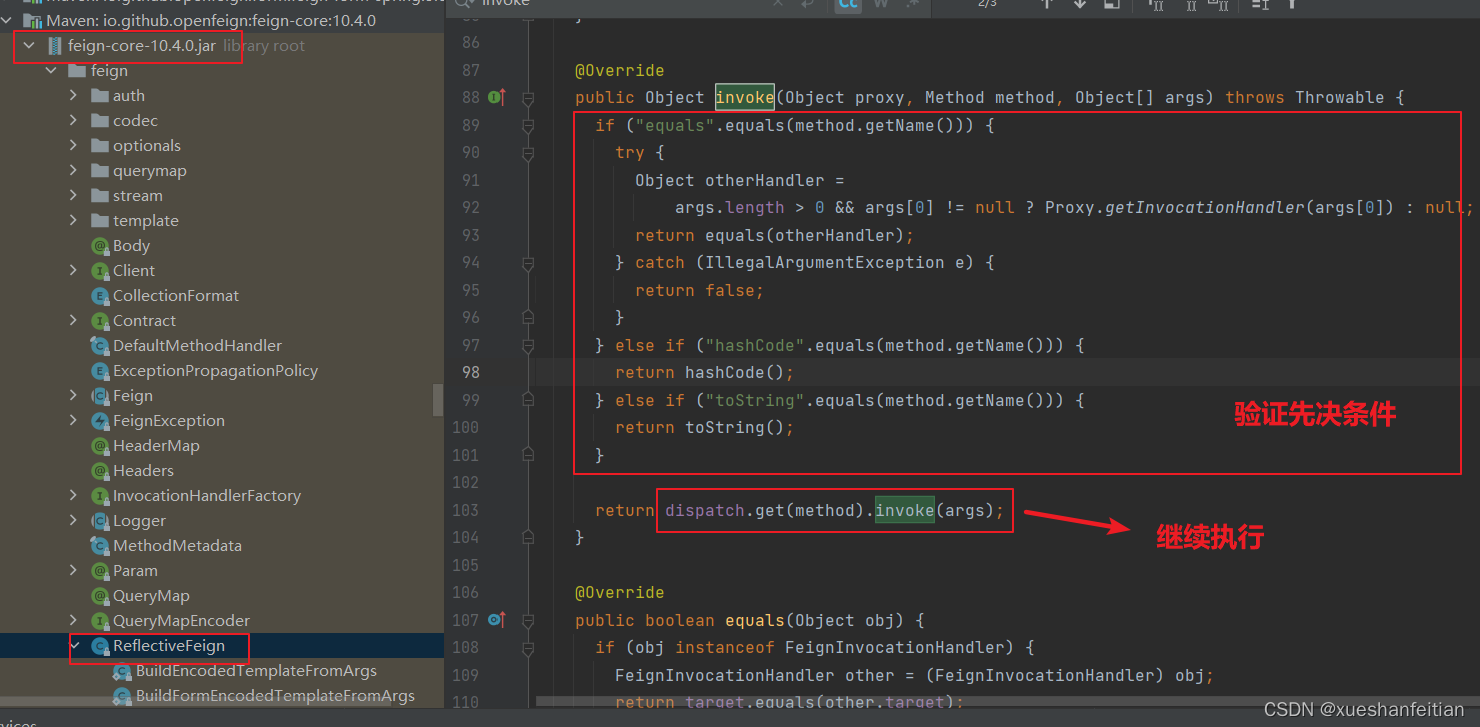1480x727 pixels.
Task: Toggle the Cc match case search option
Action: [x=848, y=4]
